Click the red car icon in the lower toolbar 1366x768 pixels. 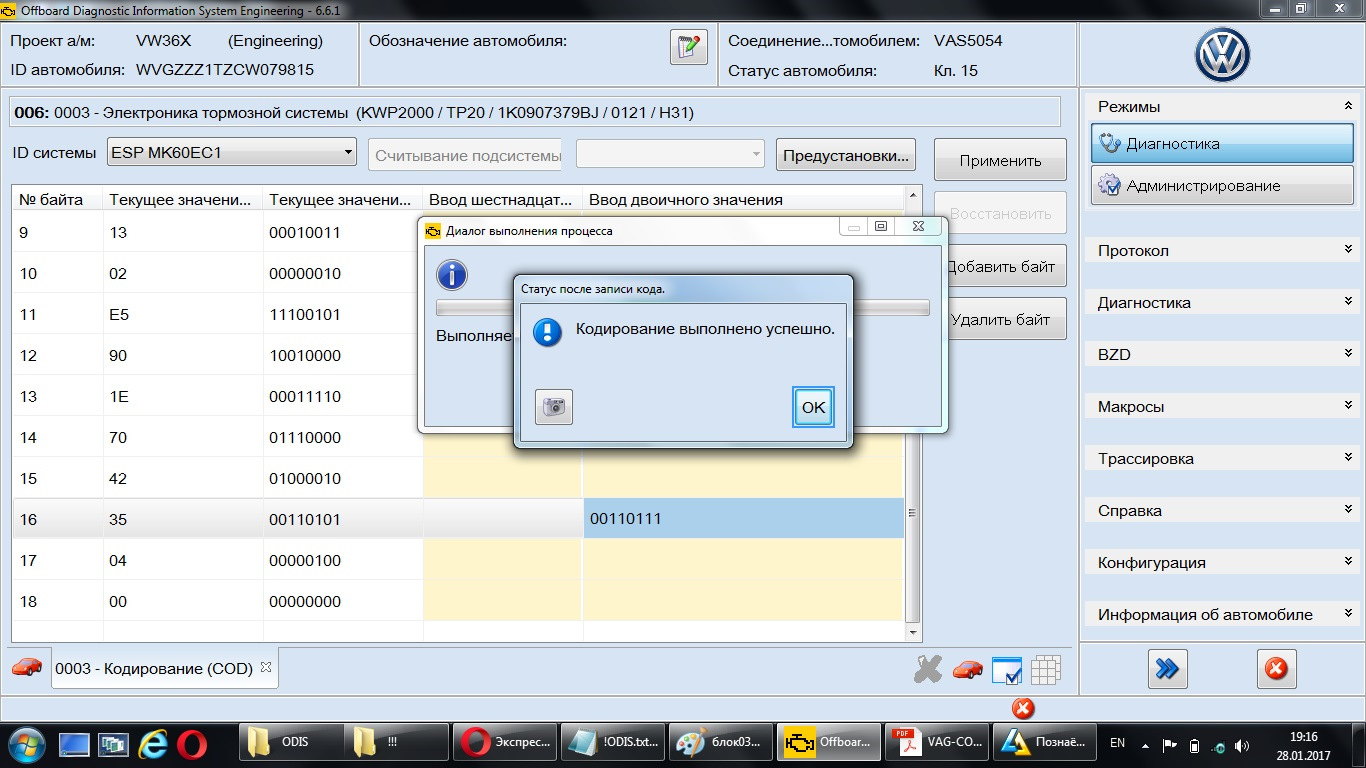pyautogui.click(x=967, y=669)
